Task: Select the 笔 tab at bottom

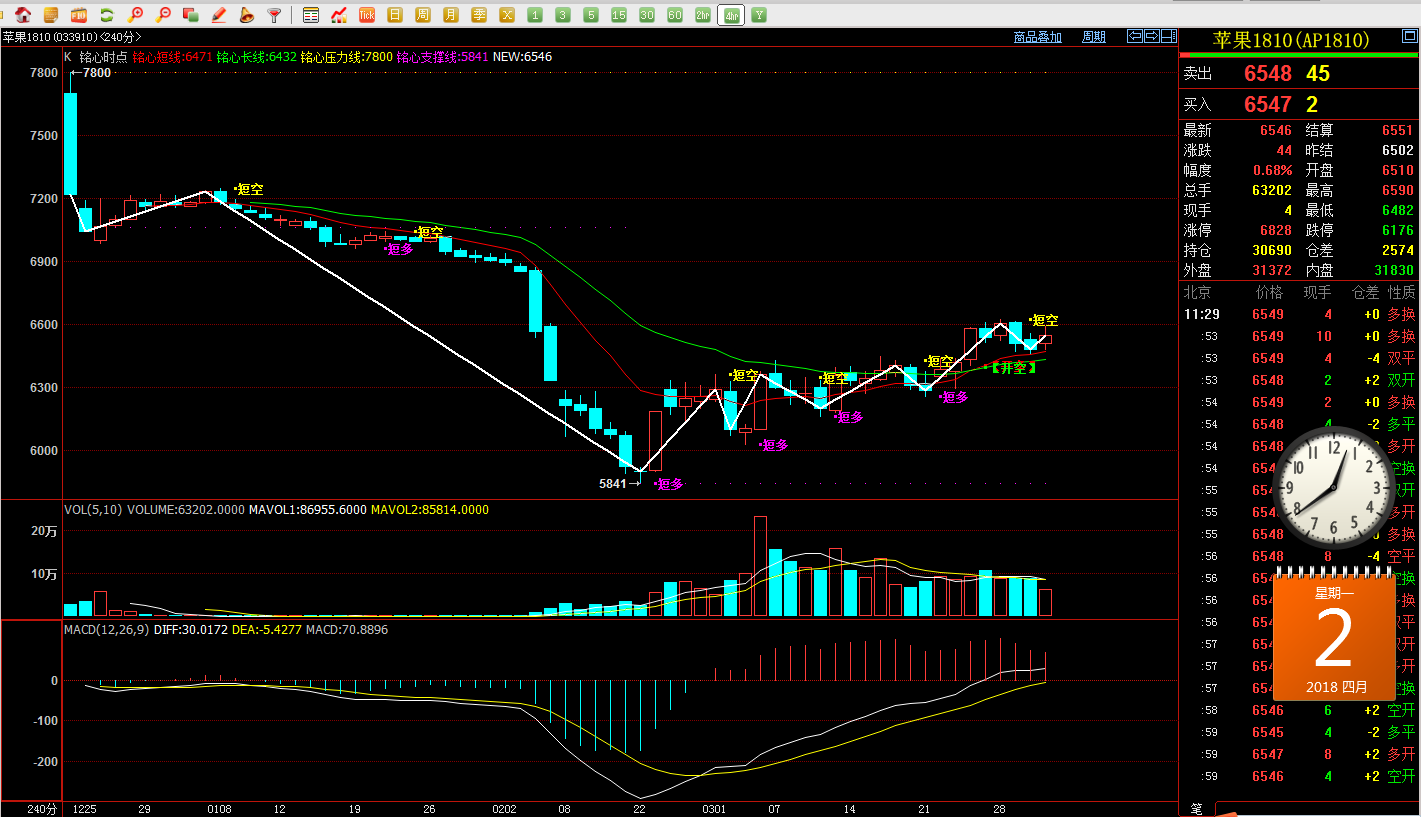Action: 1195,807
